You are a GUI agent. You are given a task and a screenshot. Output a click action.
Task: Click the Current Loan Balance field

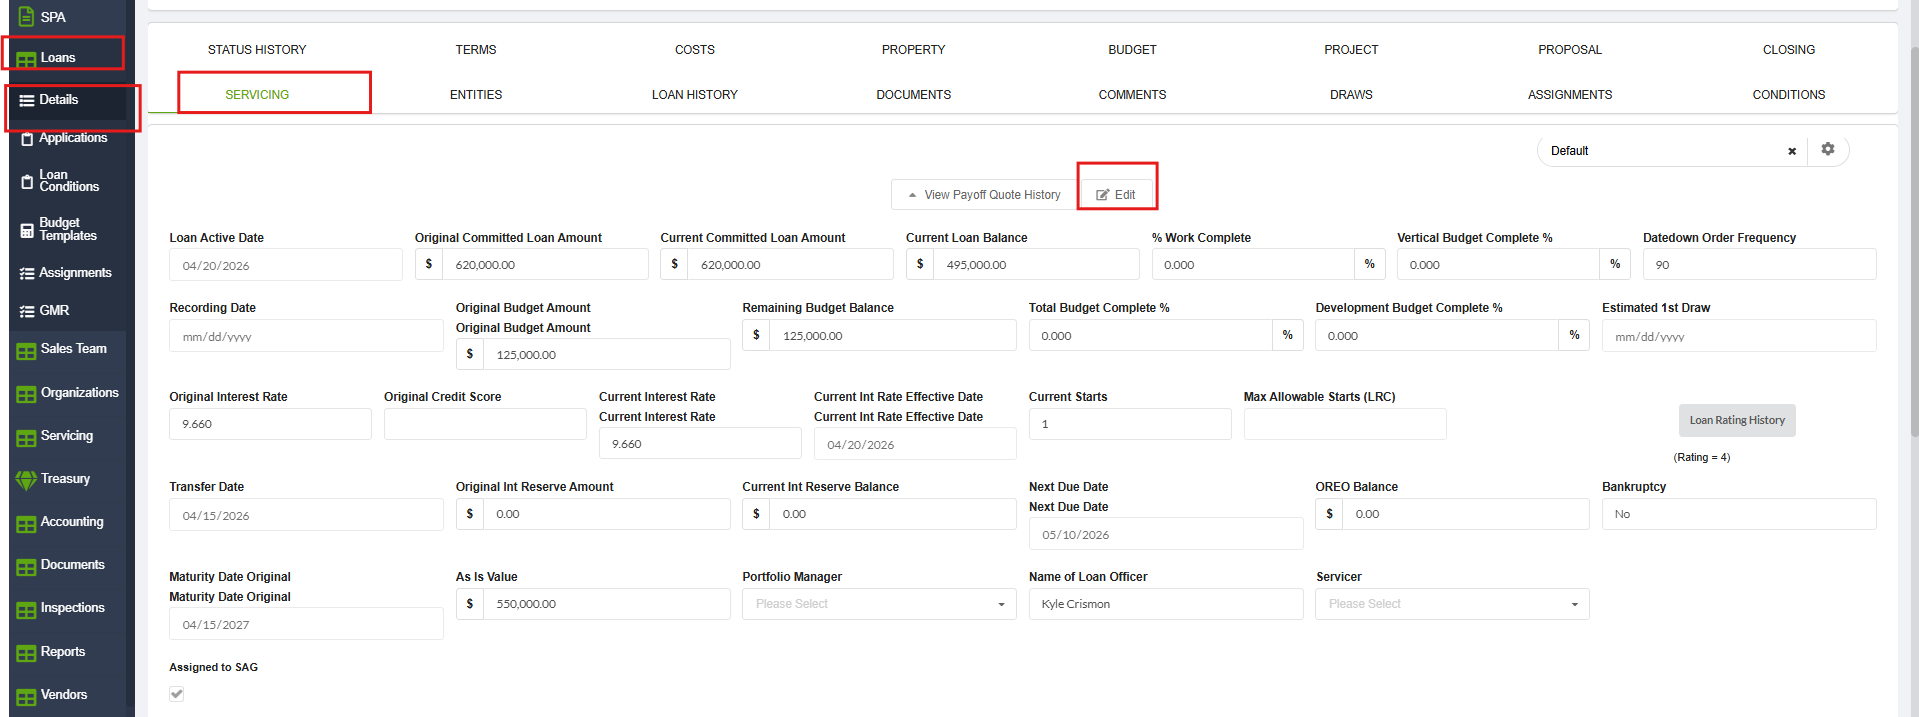[1036, 265]
